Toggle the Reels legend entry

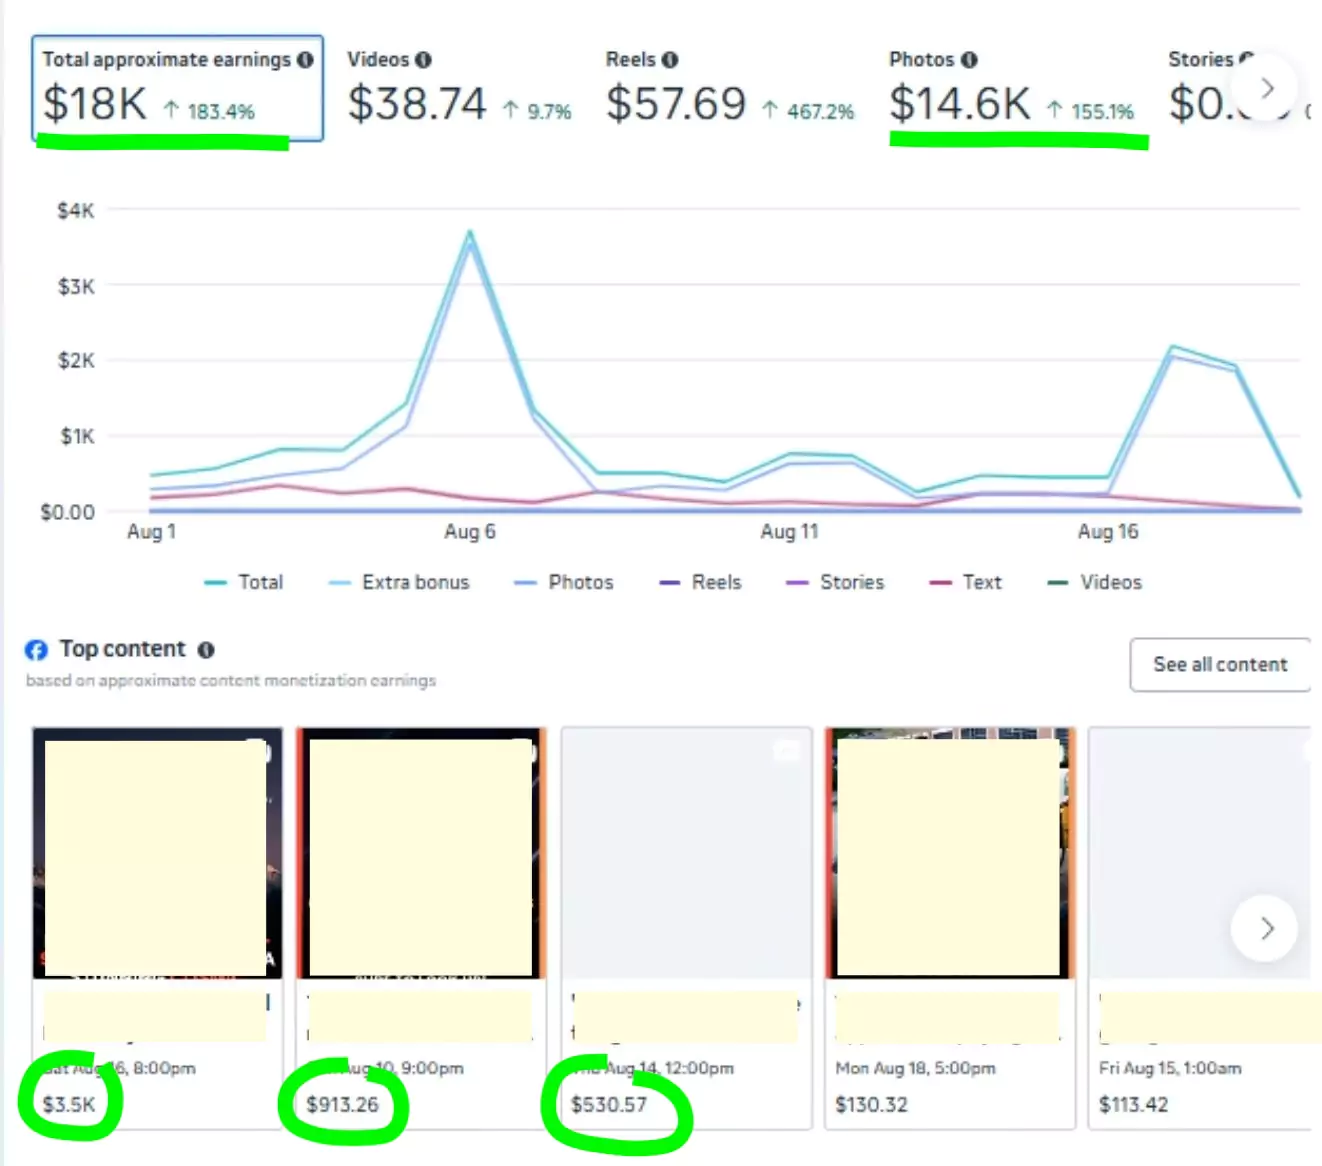click(x=702, y=582)
